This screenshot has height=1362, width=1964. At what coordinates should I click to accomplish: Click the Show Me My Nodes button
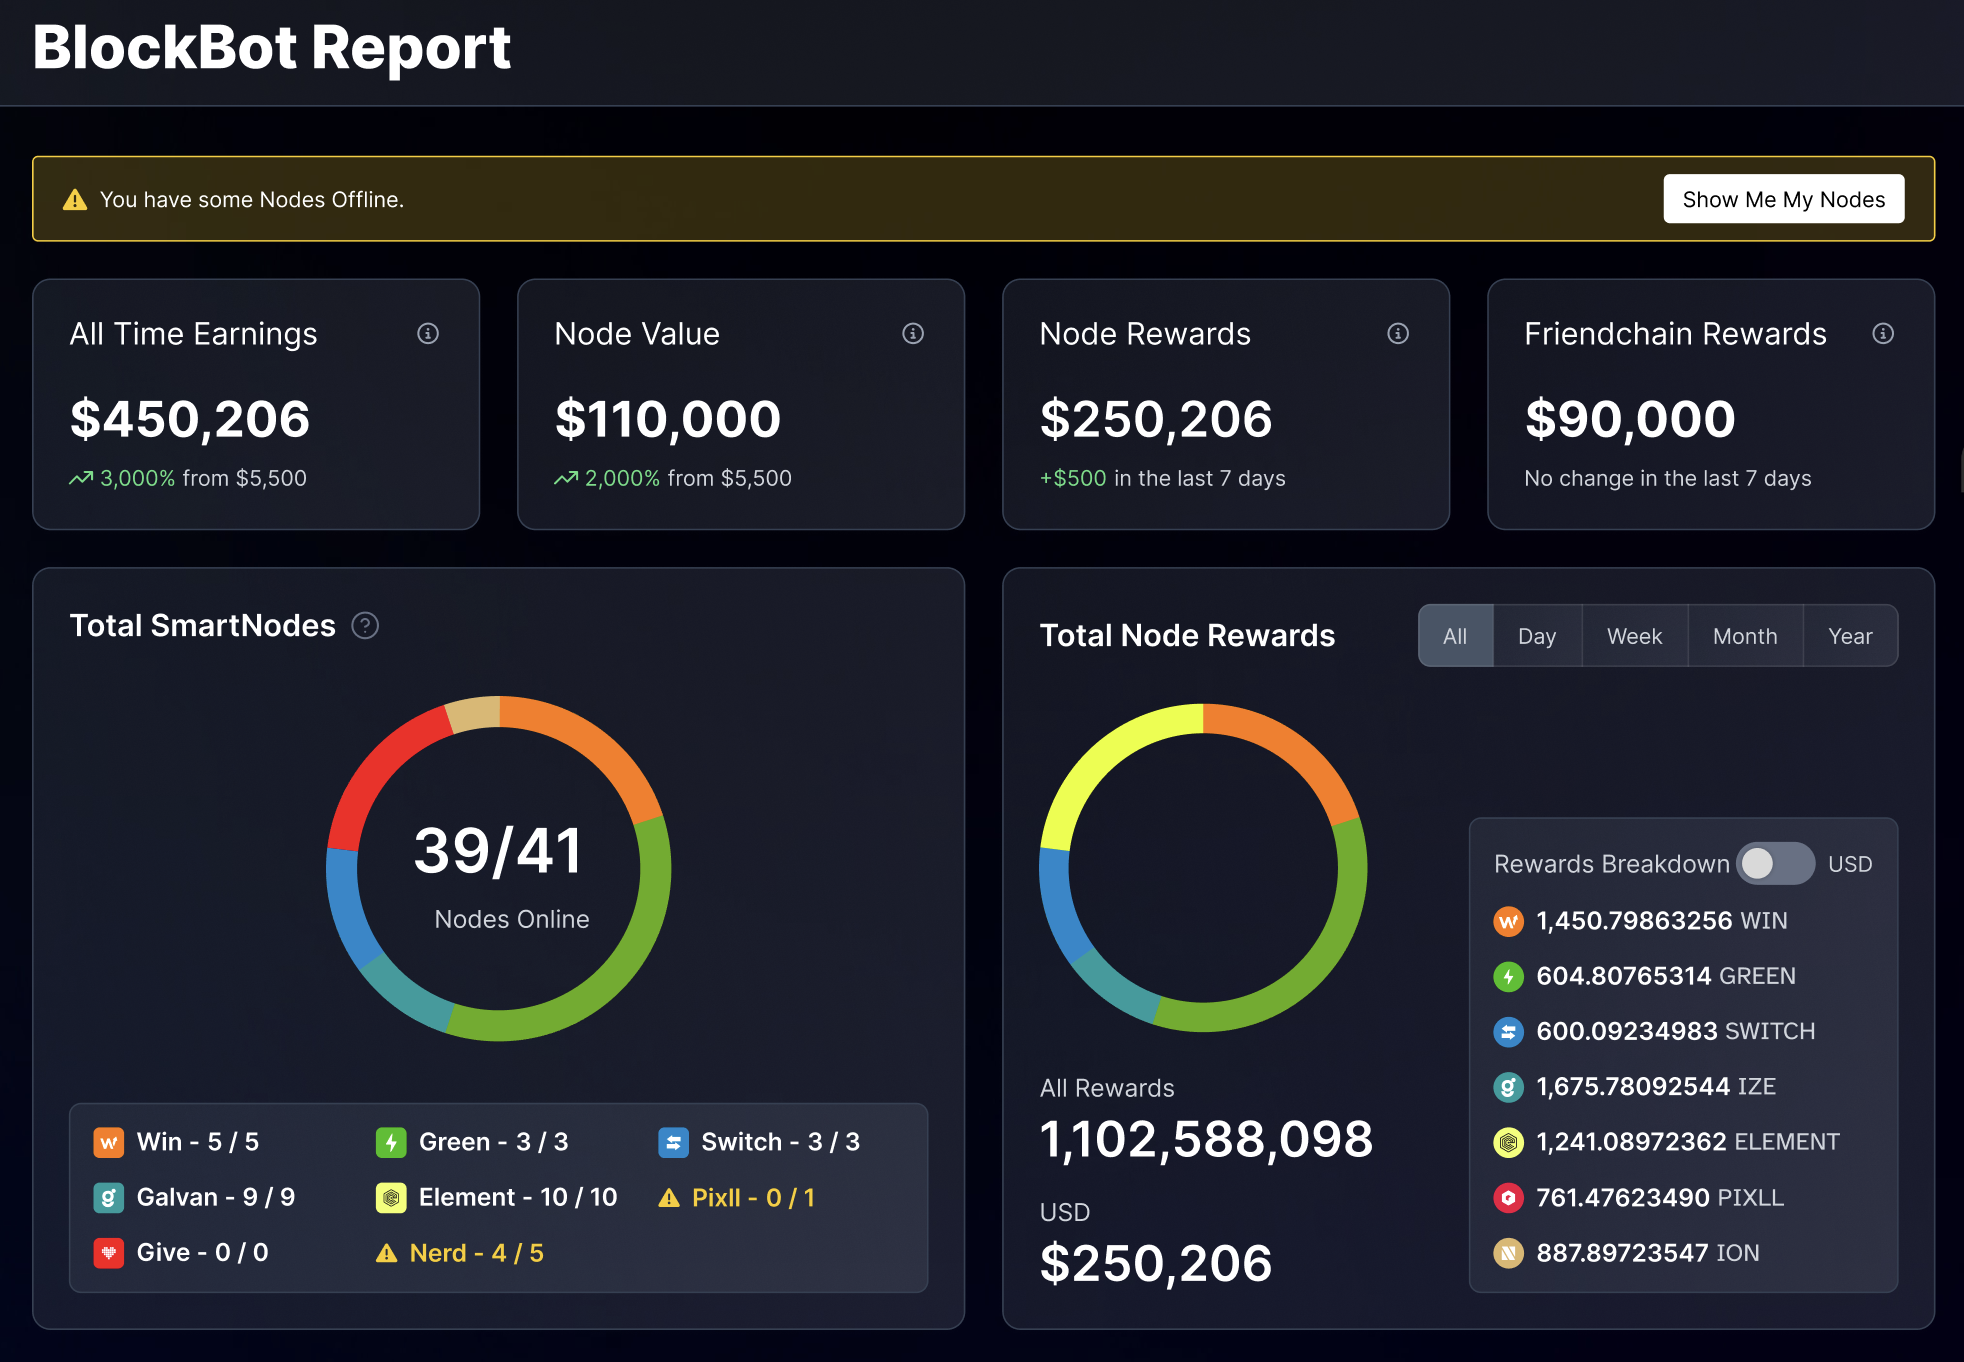click(1784, 199)
